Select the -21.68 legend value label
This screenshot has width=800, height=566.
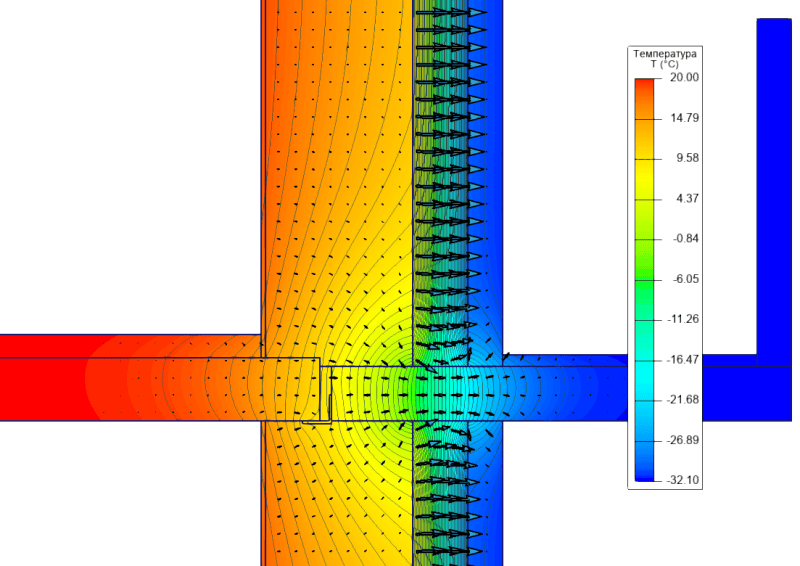685,399
